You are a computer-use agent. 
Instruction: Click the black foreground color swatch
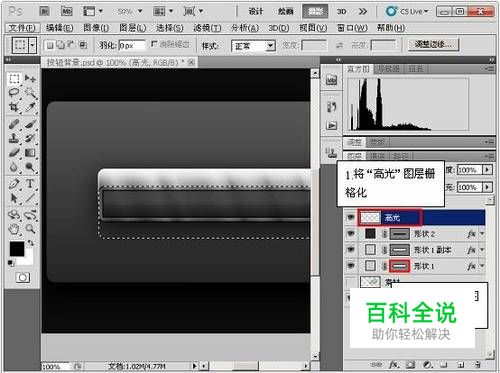point(17,249)
